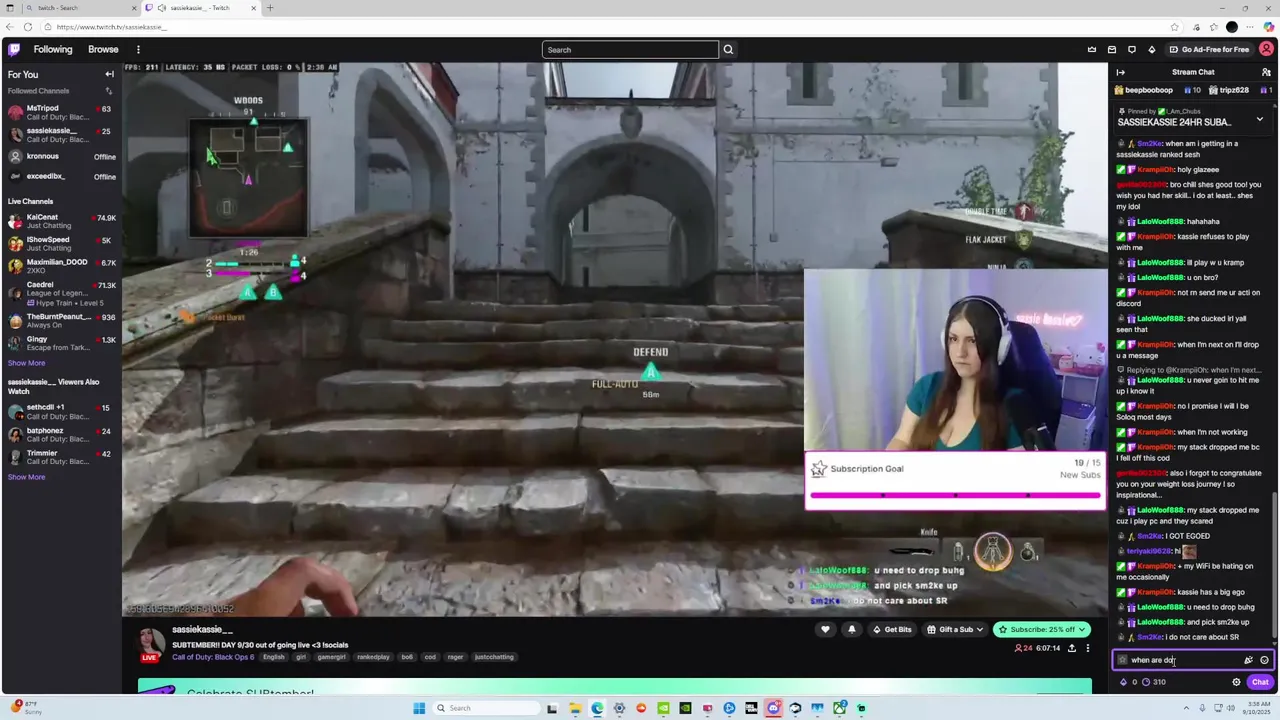This screenshot has height=720, width=1280.
Task: Click sassiekassie's channel avatar with LIVE badge
Action: point(151,644)
